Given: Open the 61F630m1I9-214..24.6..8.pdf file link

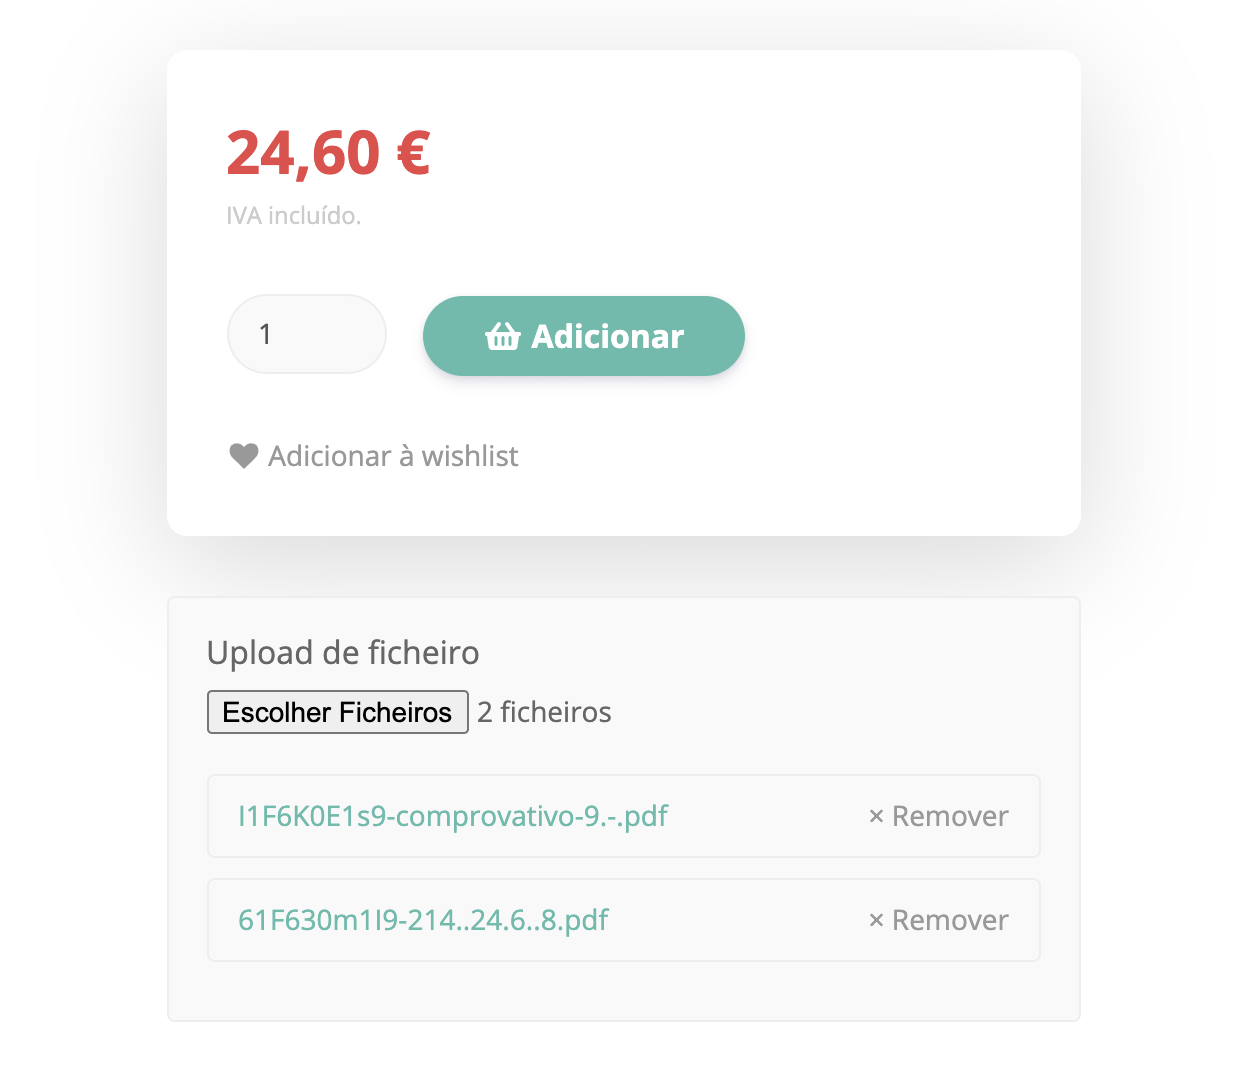Looking at the screenshot, I should [424, 920].
